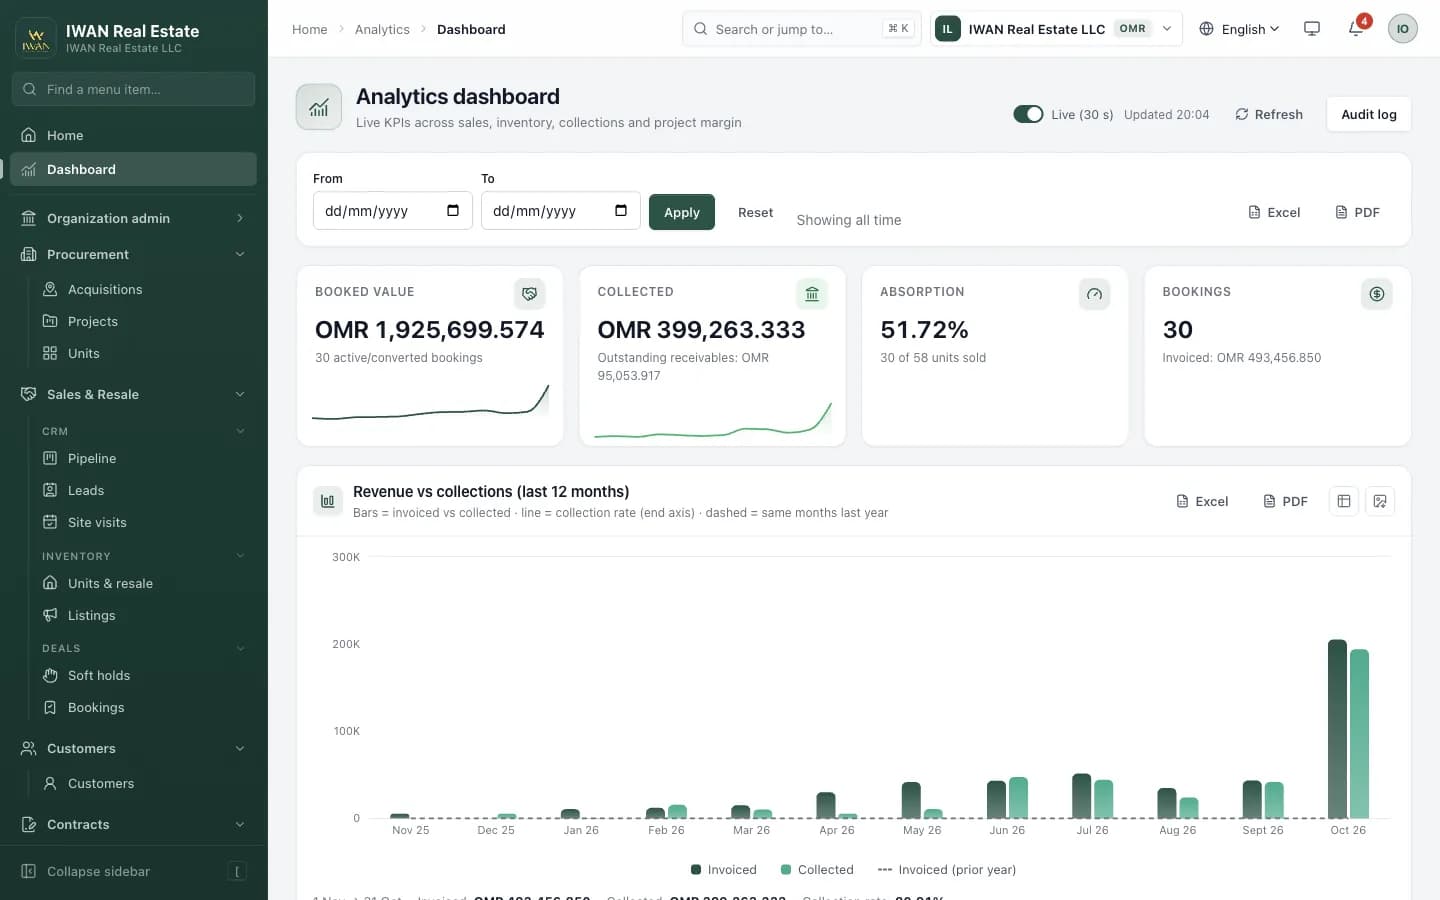Go to Home in the sidebar
Image resolution: width=1440 pixels, height=900 pixels.
(133, 135)
